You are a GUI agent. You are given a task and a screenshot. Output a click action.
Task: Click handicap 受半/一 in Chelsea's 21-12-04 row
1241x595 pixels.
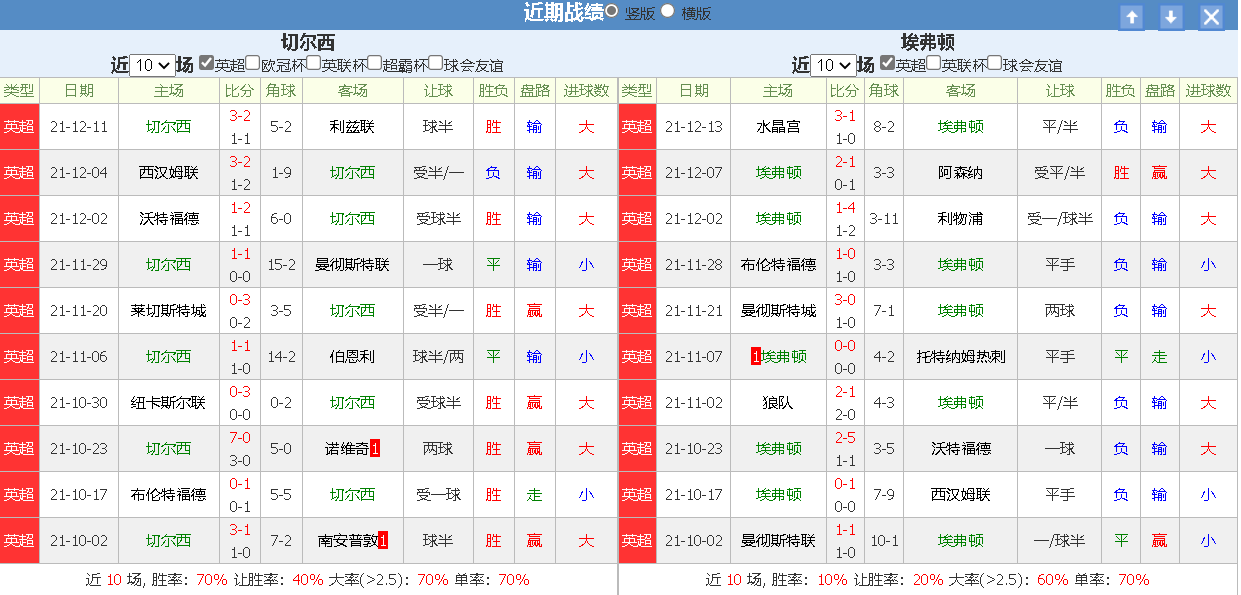[x=438, y=173]
